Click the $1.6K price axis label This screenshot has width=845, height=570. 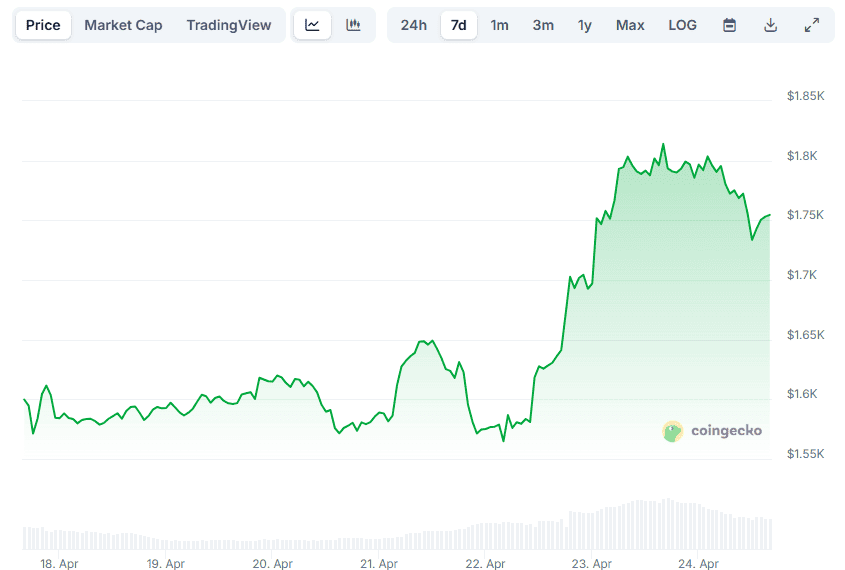pyautogui.click(x=802, y=394)
